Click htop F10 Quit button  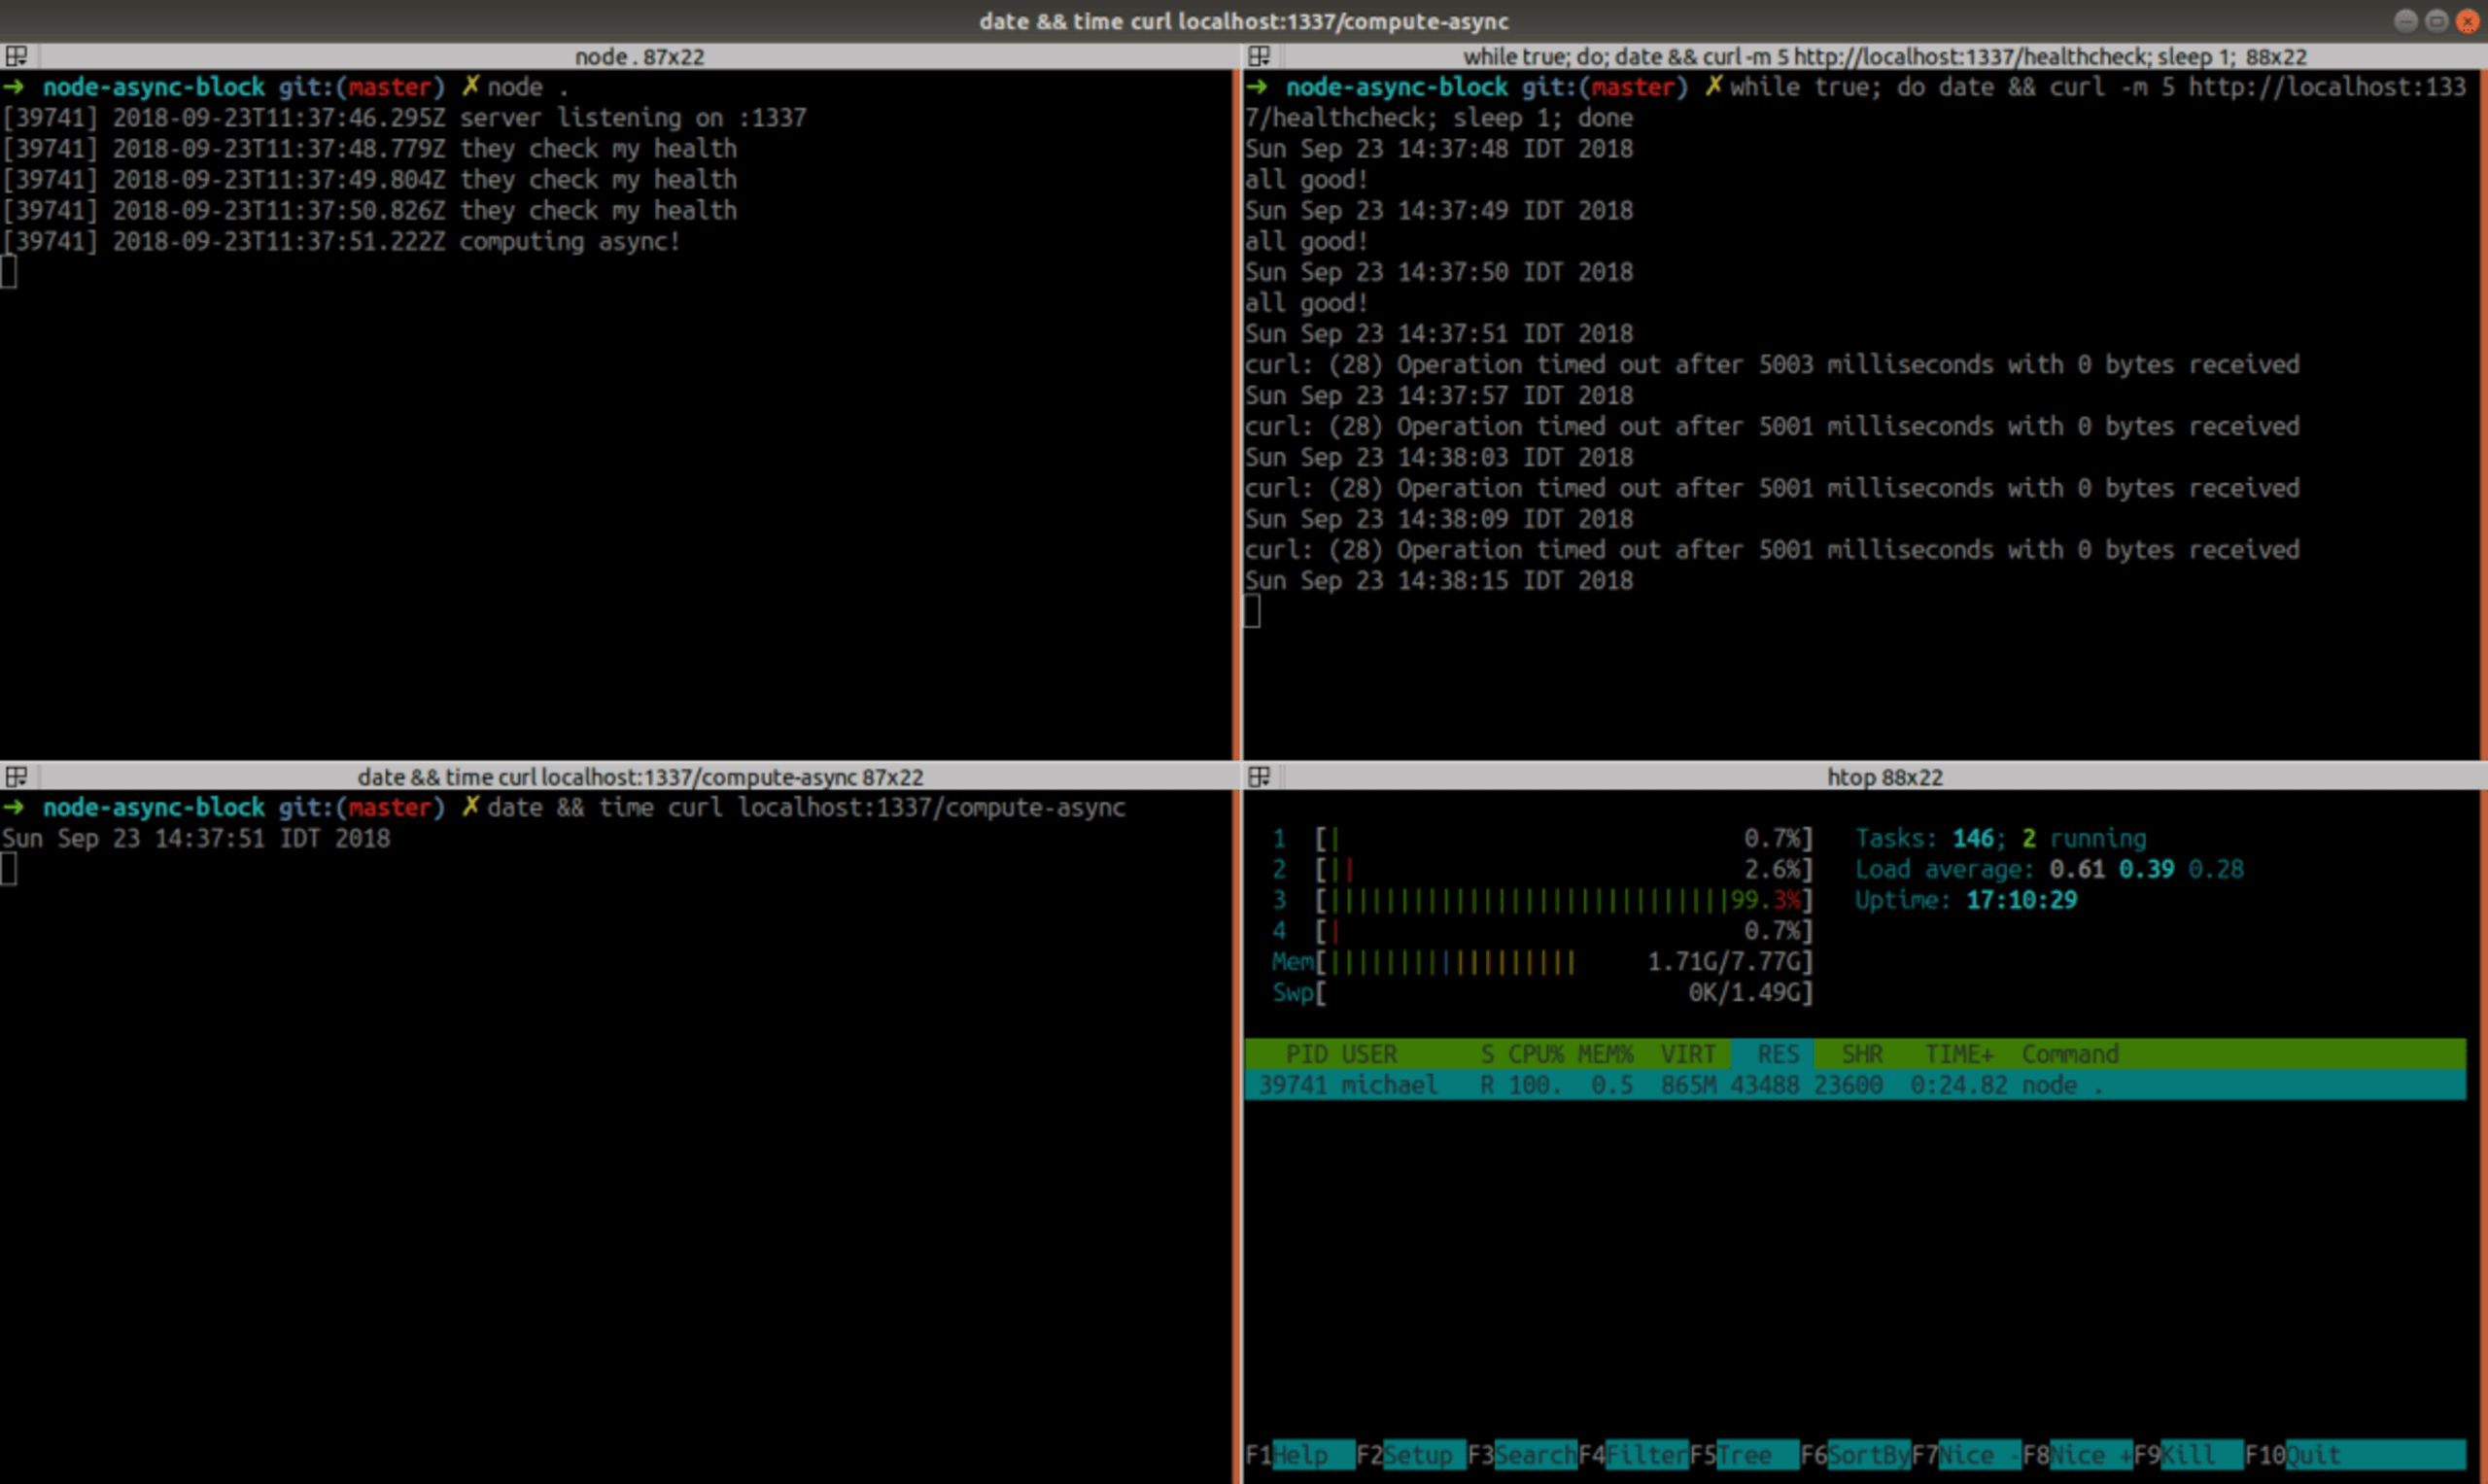tap(2355, 1455)
